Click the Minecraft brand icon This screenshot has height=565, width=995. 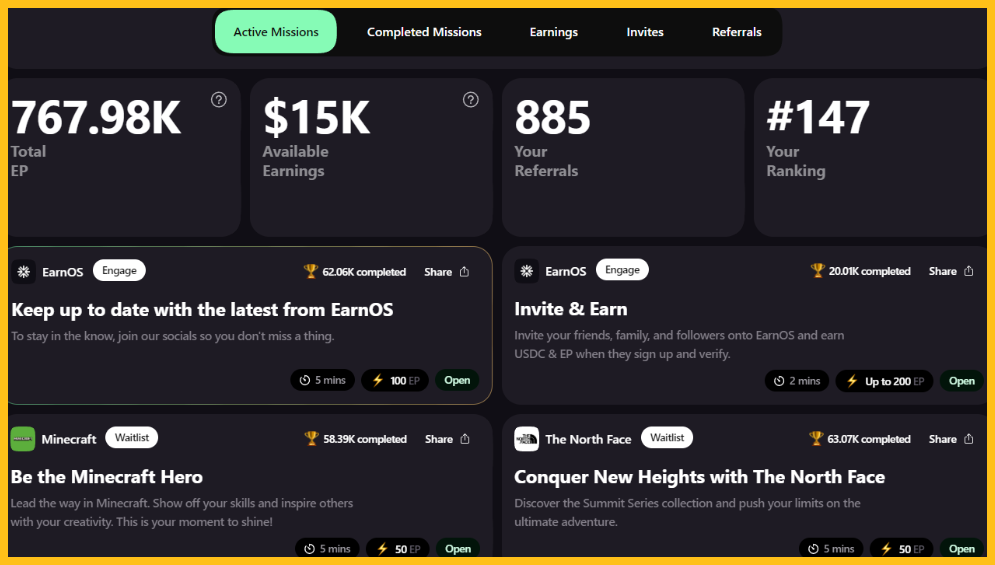pyautogui.click(x=23, y=439)
